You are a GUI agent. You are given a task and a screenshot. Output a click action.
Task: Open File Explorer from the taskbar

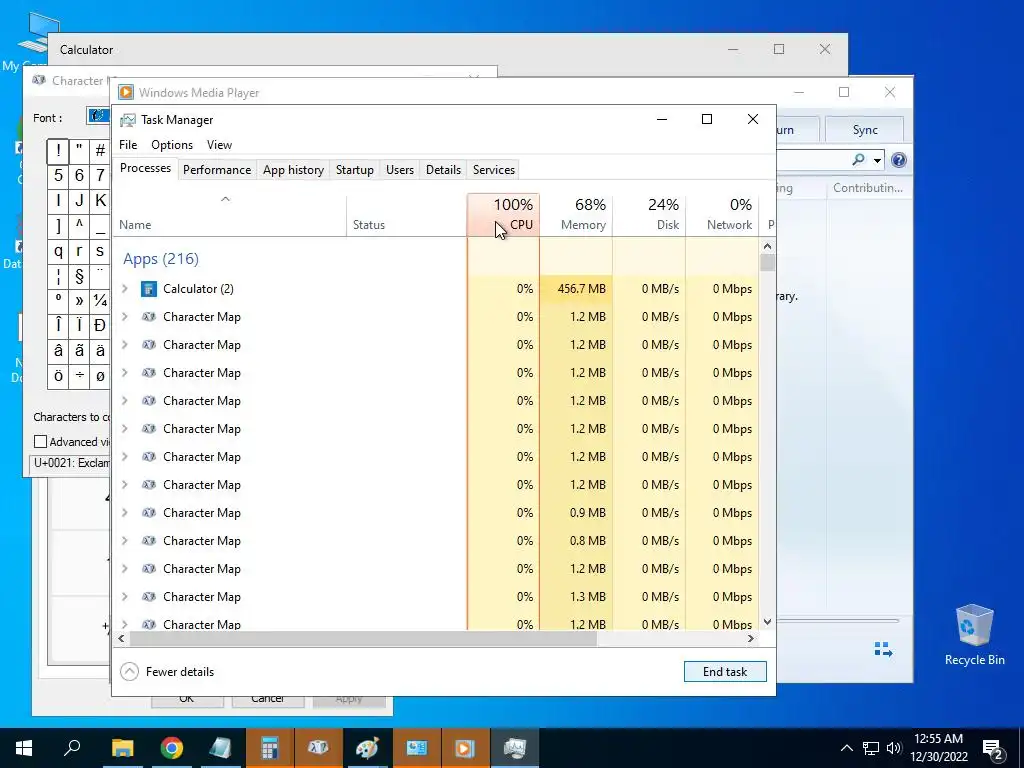(x=122, y=748)
